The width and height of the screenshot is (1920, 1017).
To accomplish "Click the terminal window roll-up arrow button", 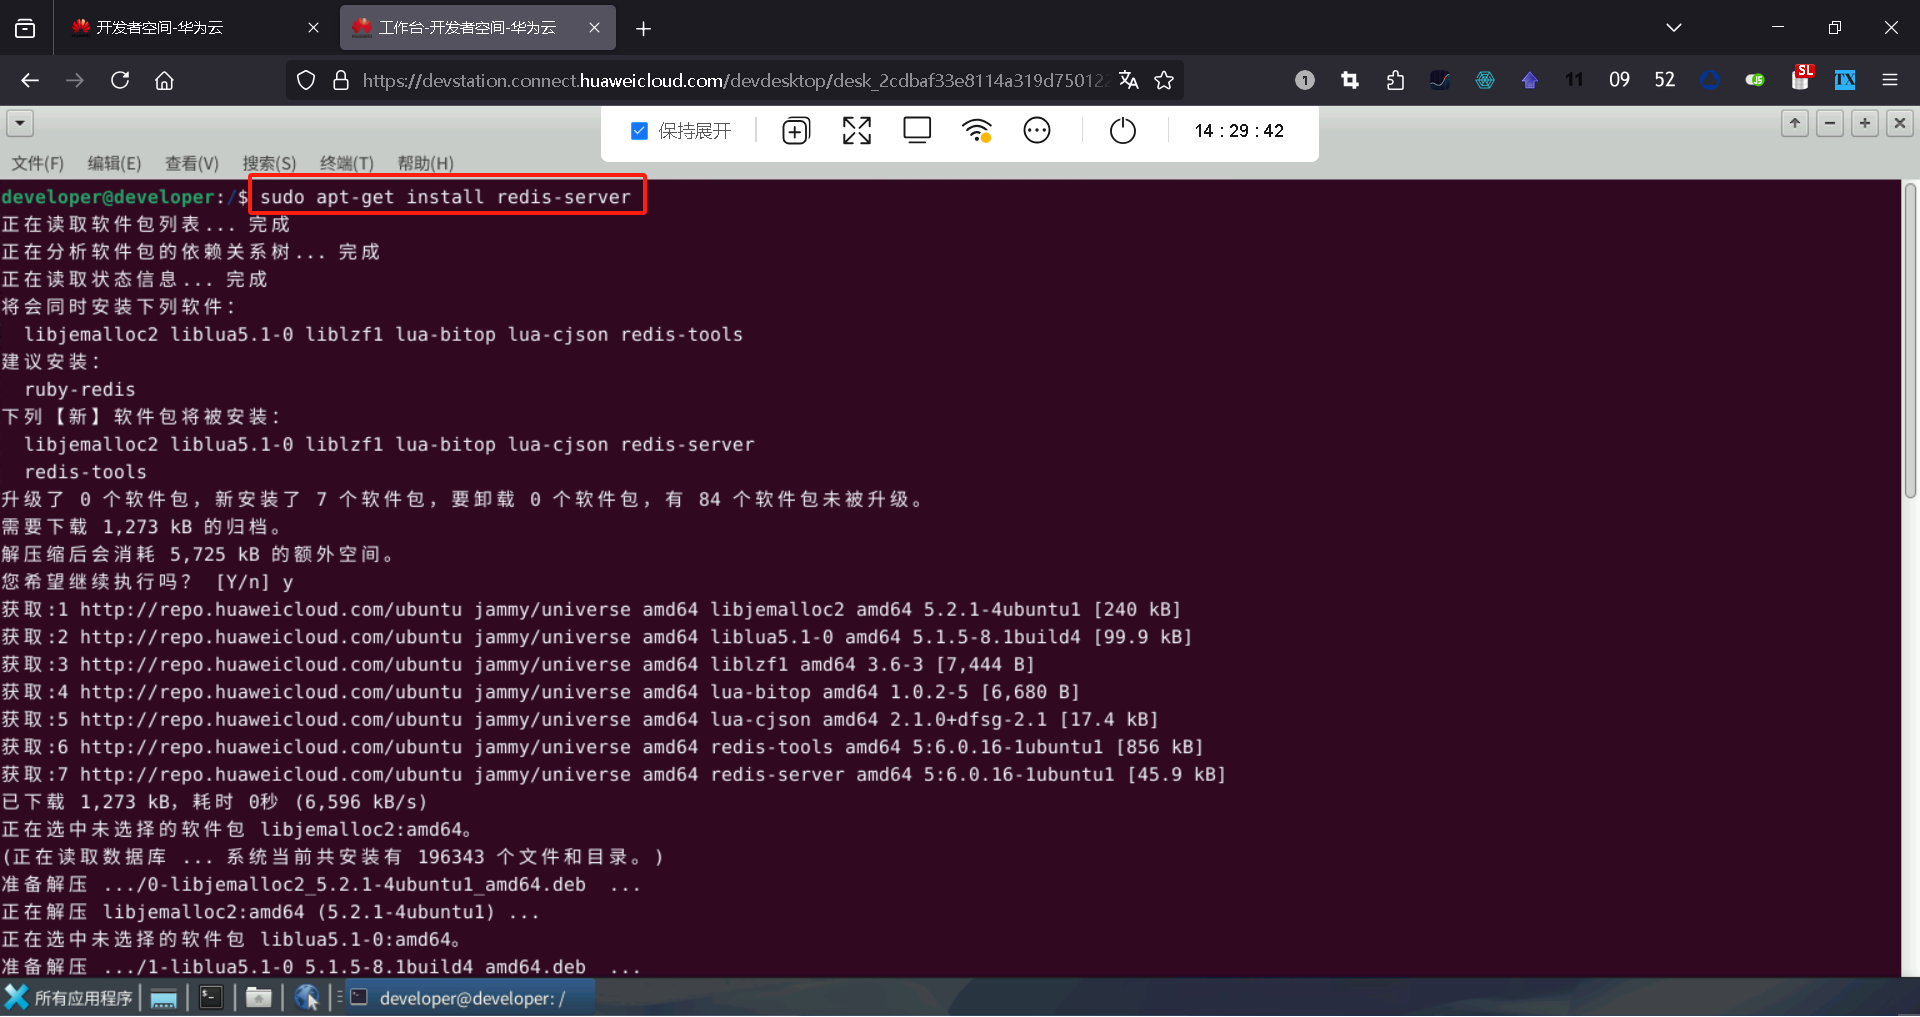I will 1795,123.
